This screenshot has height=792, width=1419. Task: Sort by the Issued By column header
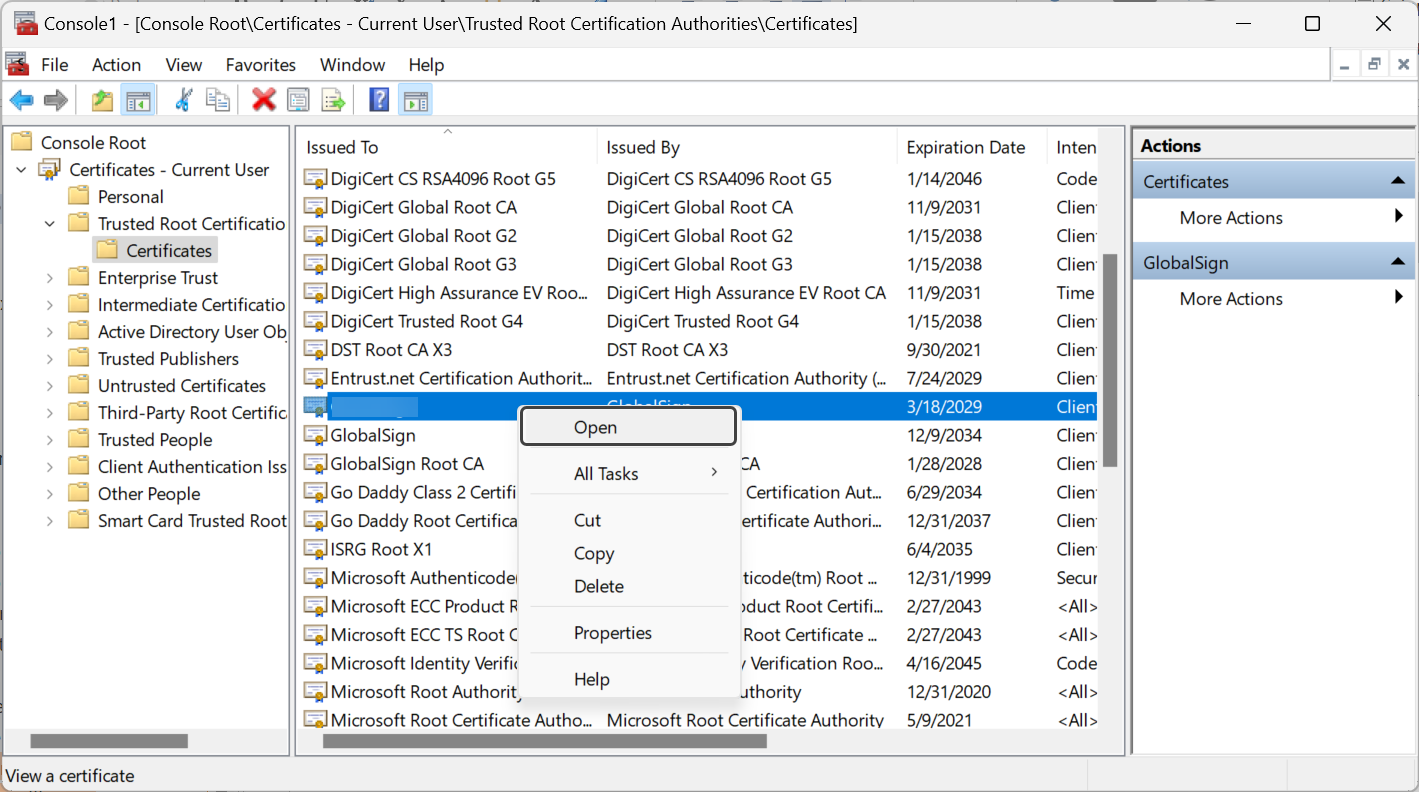[x=747, y=147]
